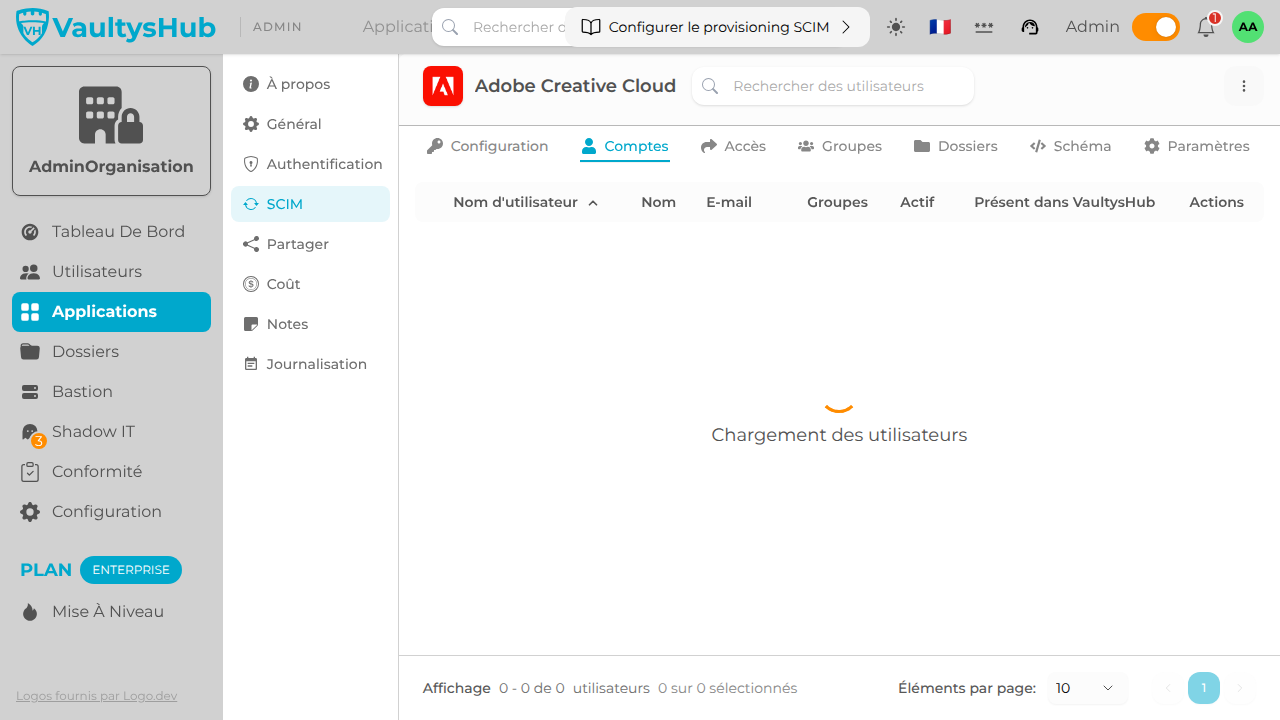Click the AdminOrganisation building icon
1280x720 pixels.
(x=111, y=115)
